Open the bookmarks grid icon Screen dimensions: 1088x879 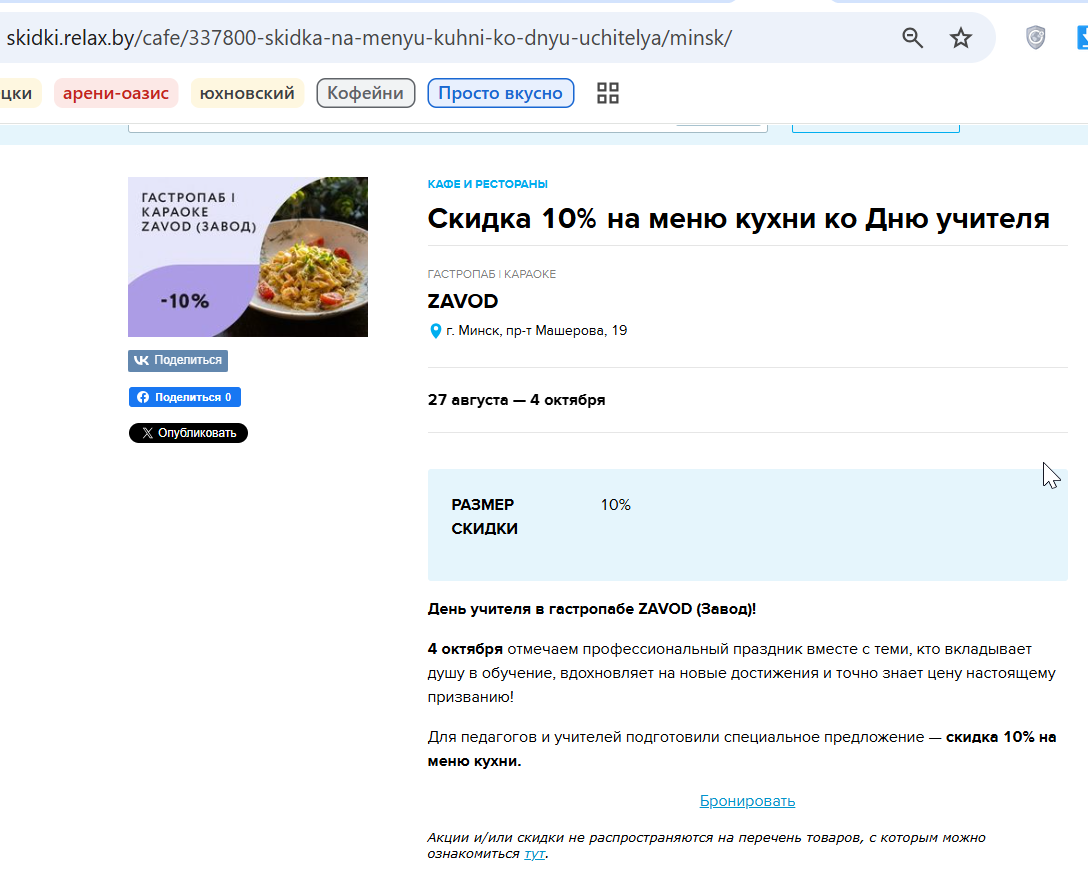608,93
